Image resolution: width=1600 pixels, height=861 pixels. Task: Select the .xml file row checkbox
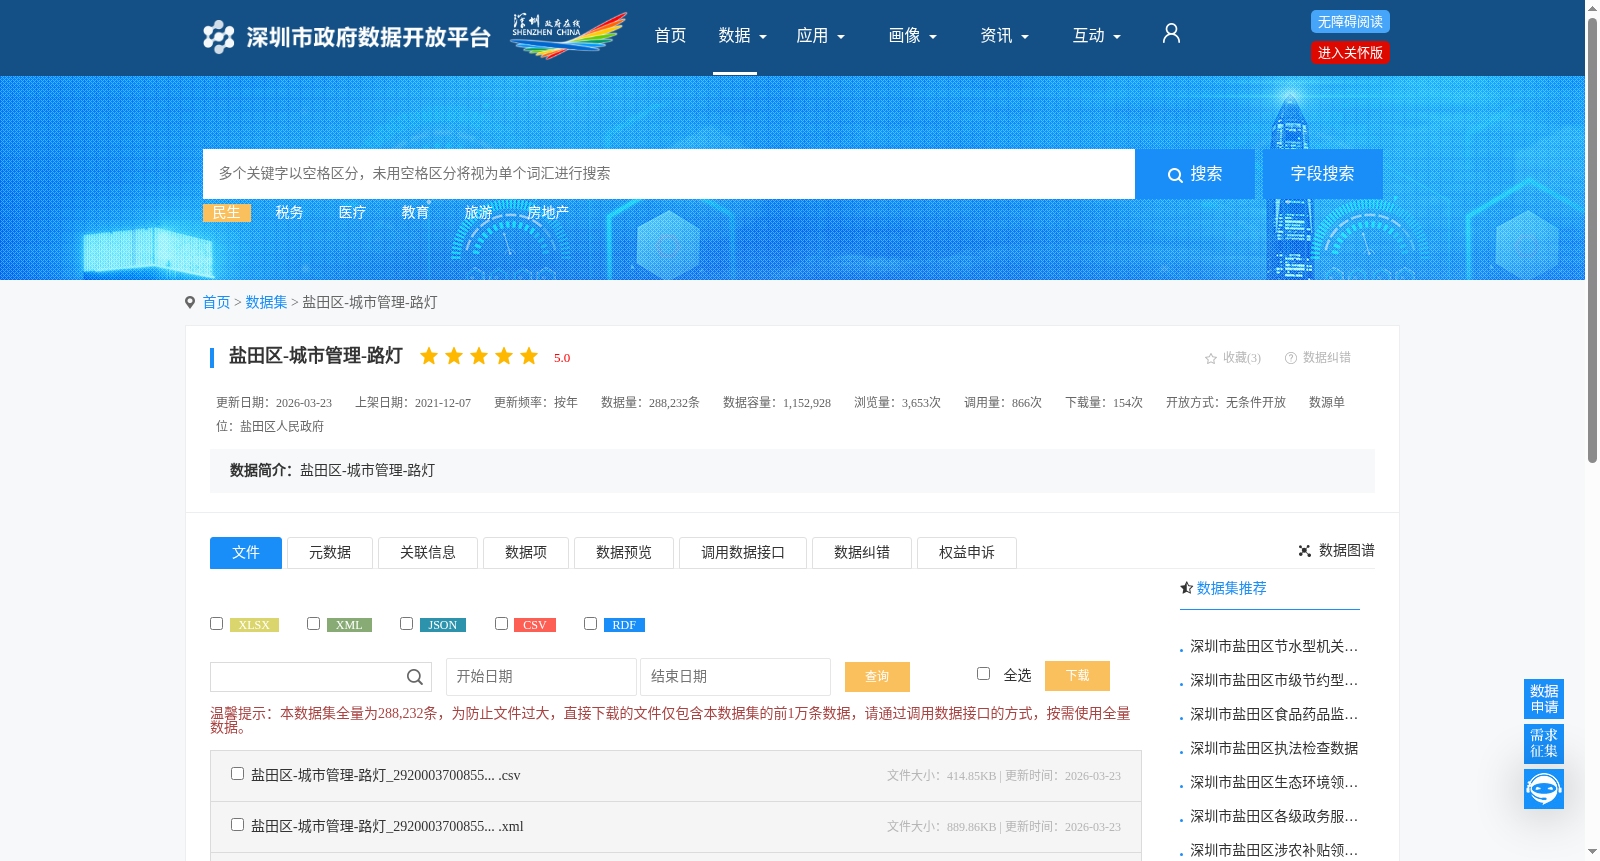237,825
